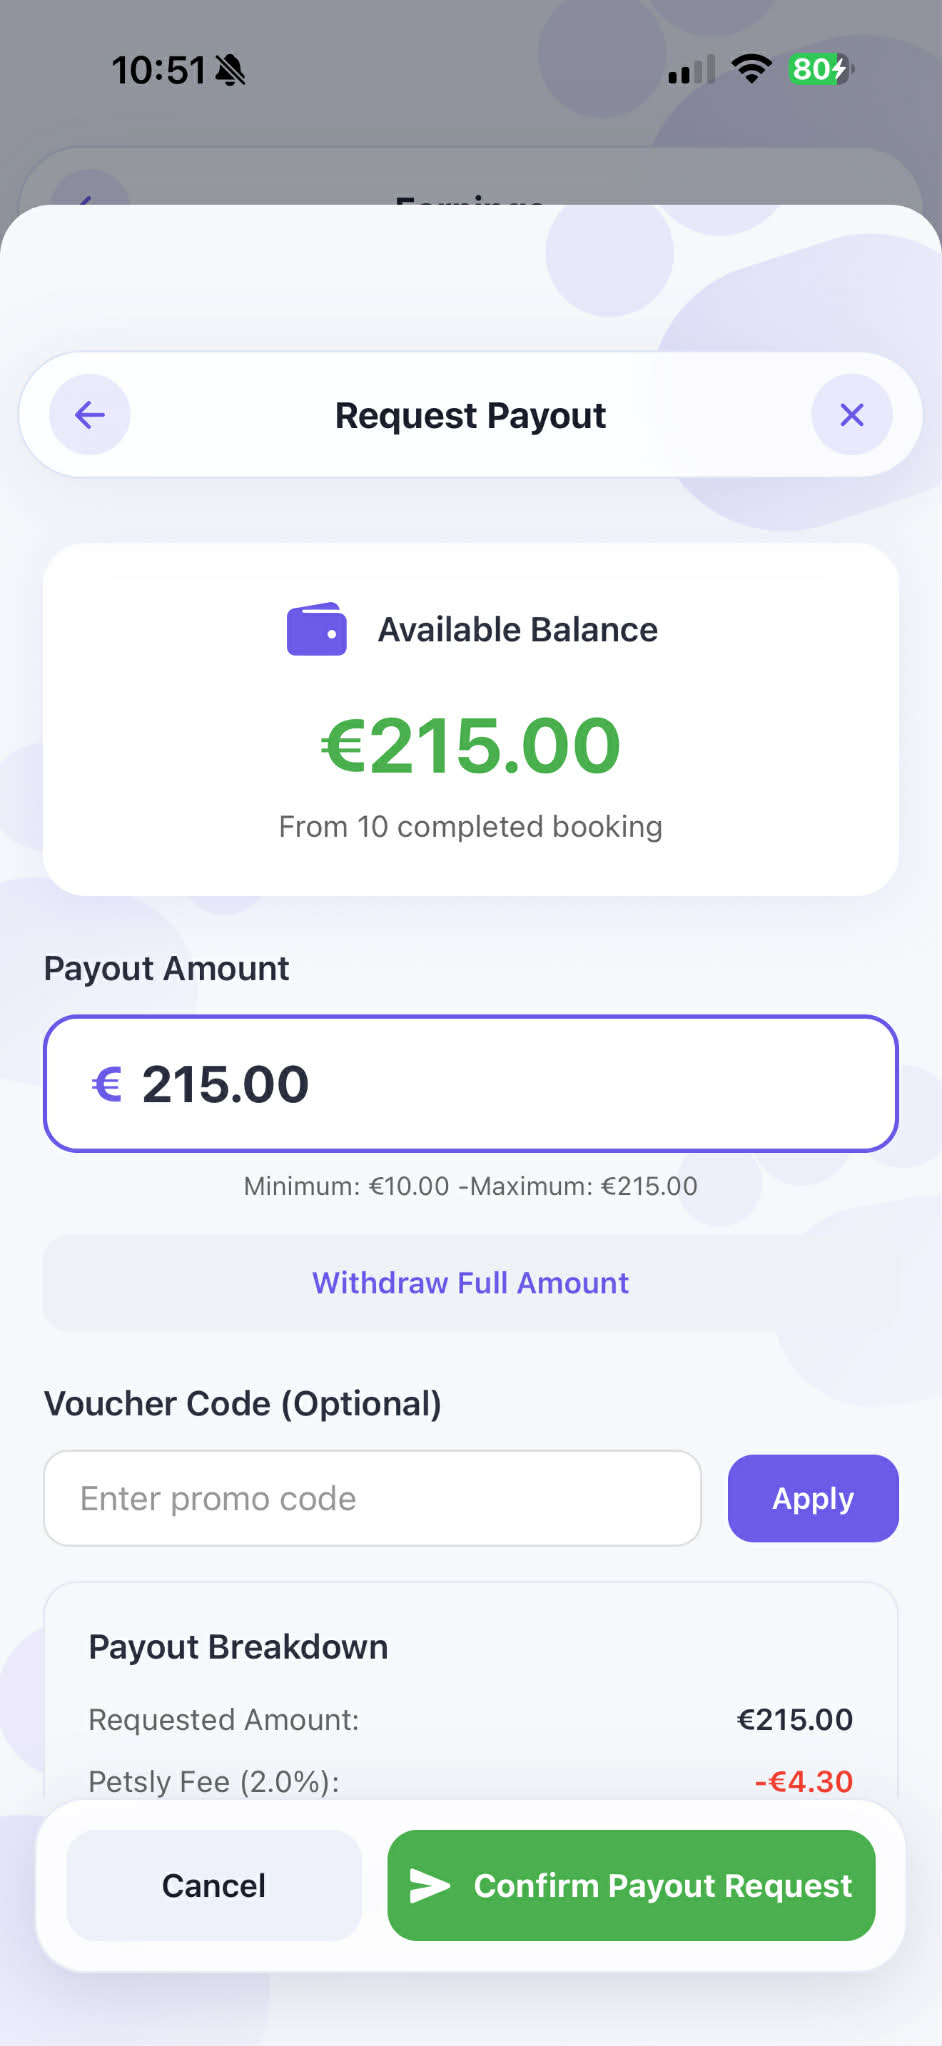Tap the clock showing 10:51
This screenshot has width=942, height=2046.
point(159,69)
